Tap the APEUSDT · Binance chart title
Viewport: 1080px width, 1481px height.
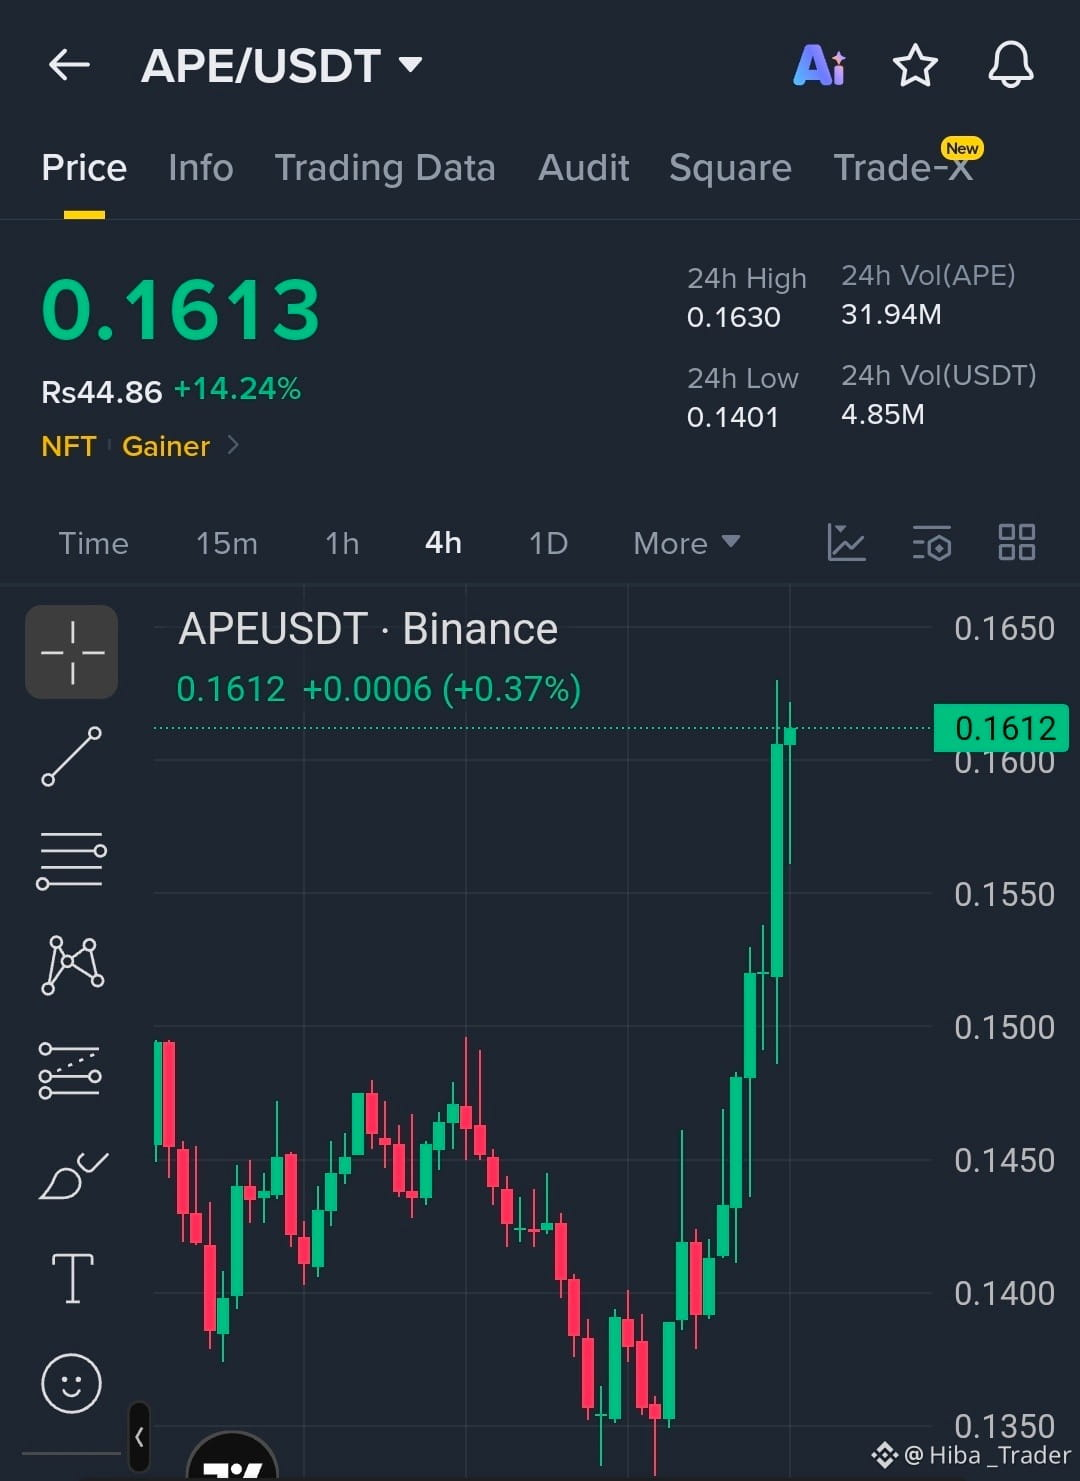pos(368,629)
